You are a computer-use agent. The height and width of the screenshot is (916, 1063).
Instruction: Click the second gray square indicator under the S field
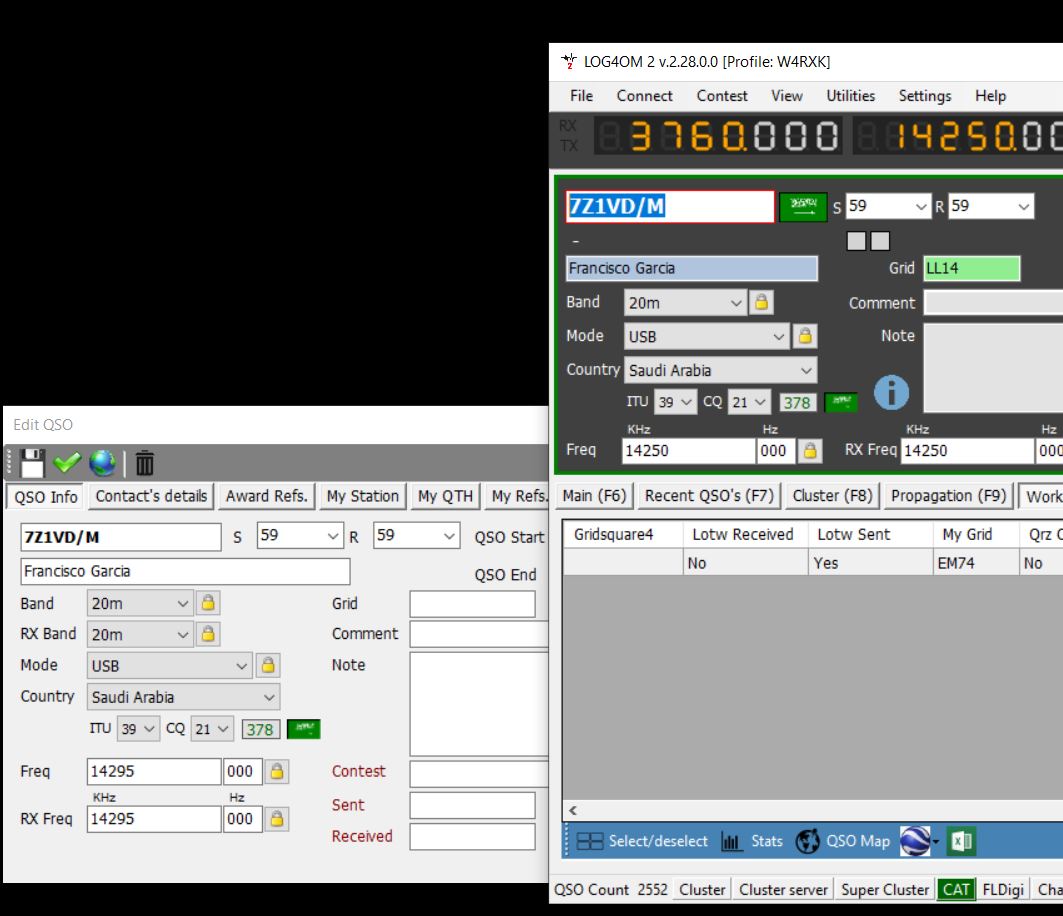pos(880,241)
